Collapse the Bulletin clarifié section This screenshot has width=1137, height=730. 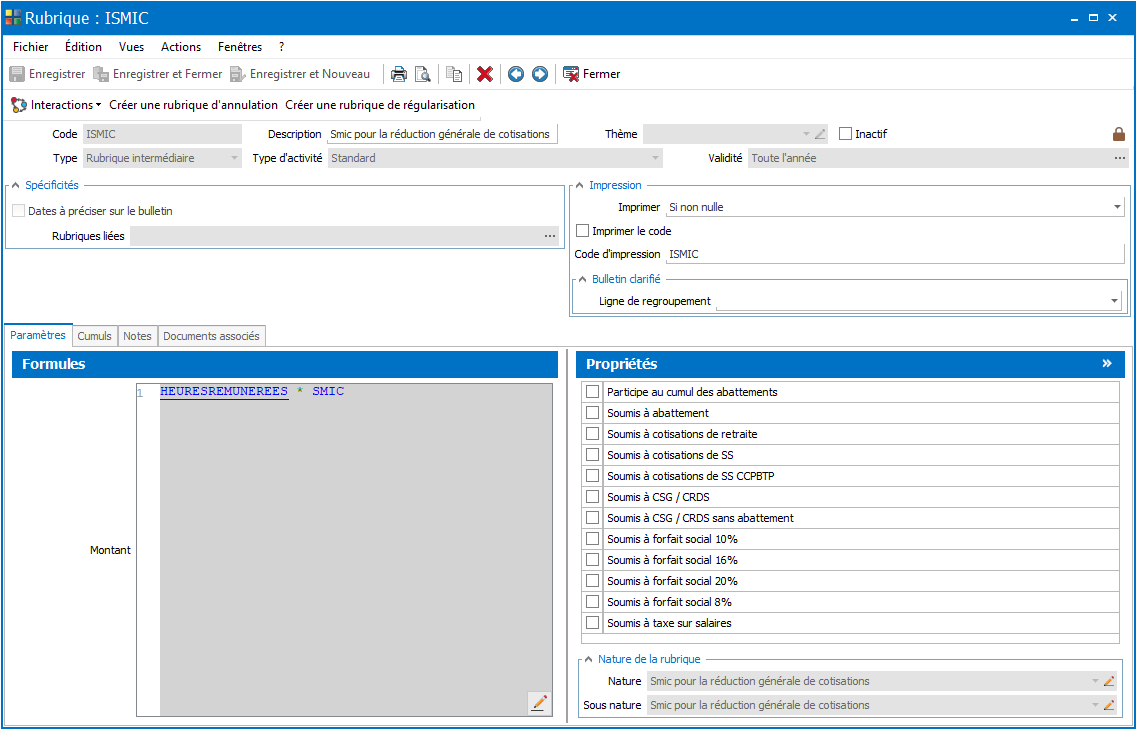(583, 279)
